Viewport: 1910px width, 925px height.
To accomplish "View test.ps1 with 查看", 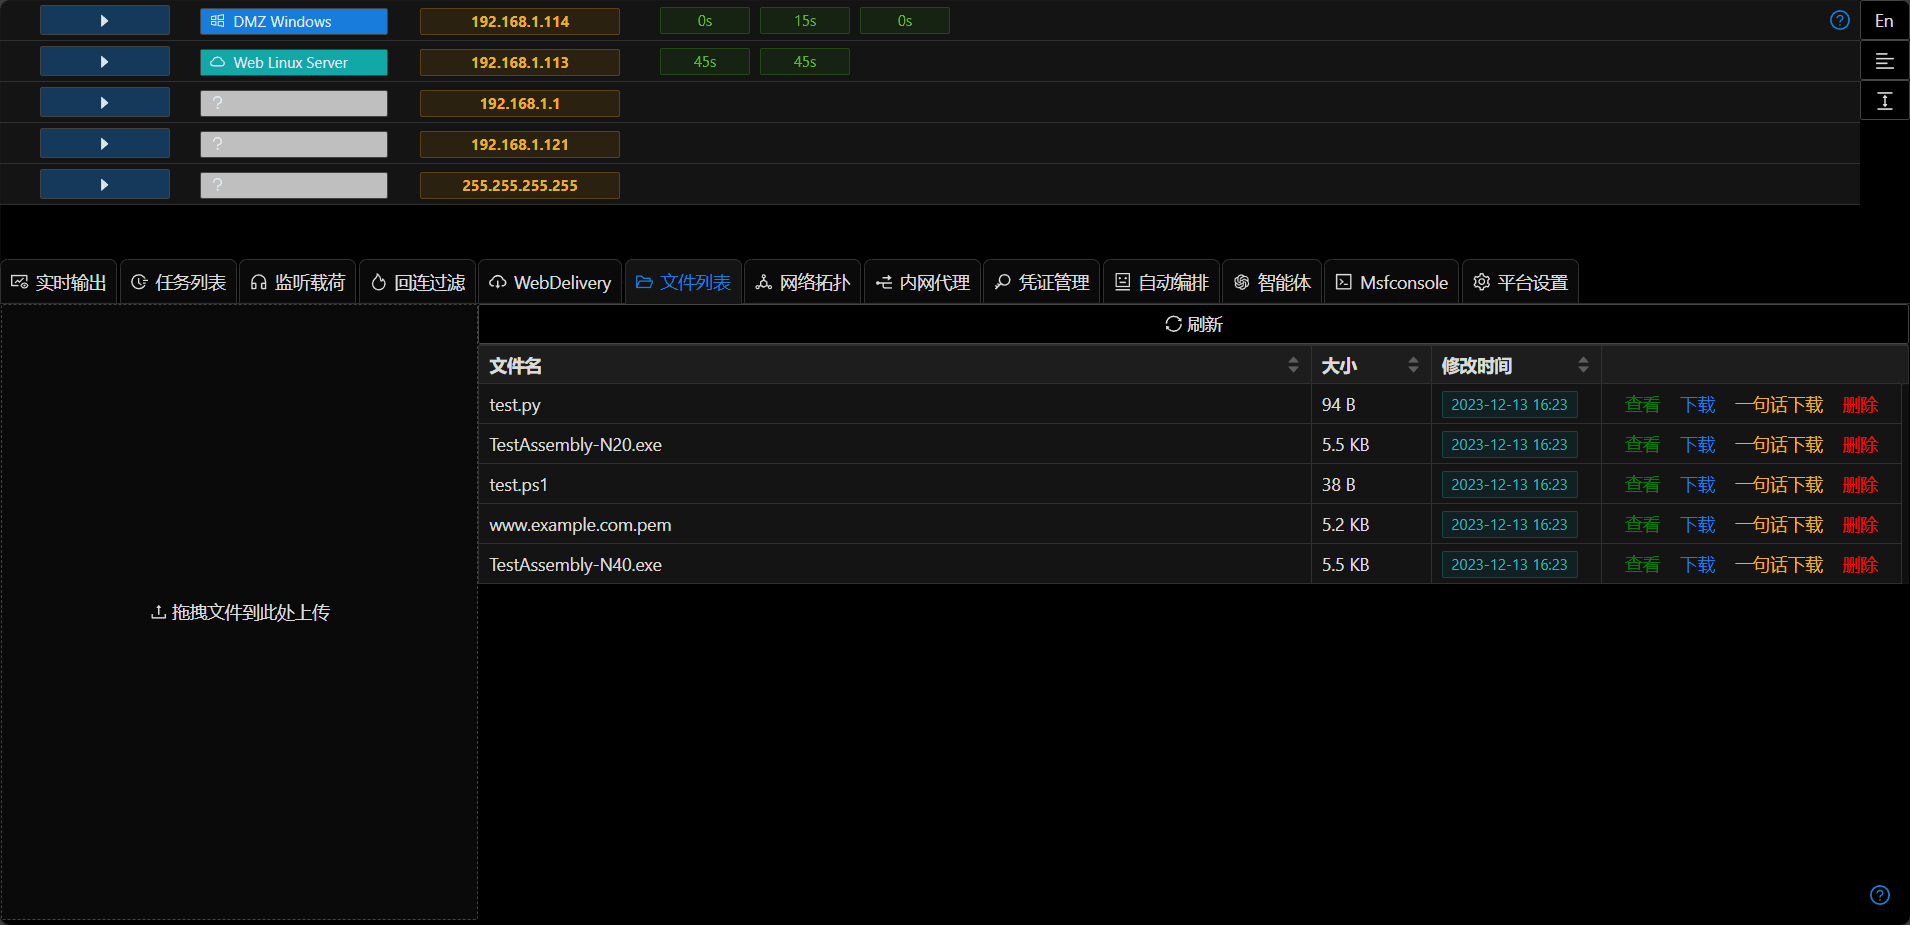I will pos(1642,484).
